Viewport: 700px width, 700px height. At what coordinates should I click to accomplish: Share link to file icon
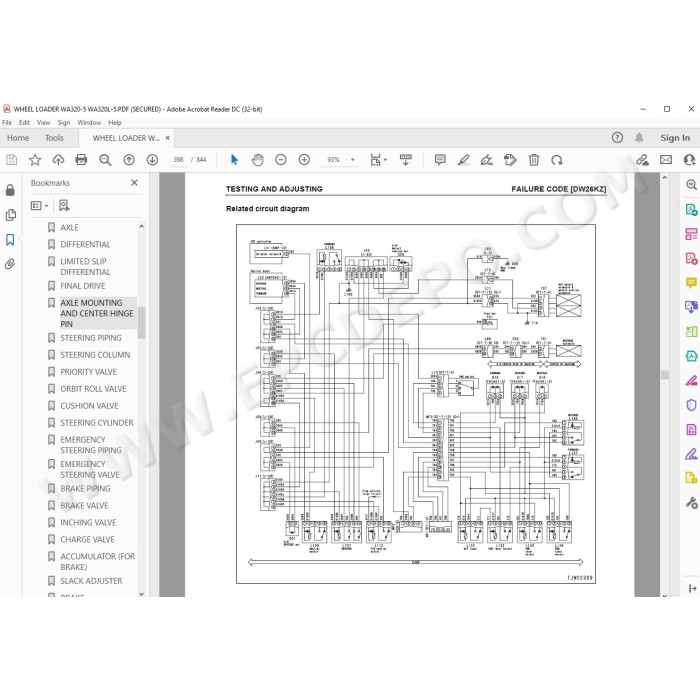pyautogui.click(x=642, y=159)
